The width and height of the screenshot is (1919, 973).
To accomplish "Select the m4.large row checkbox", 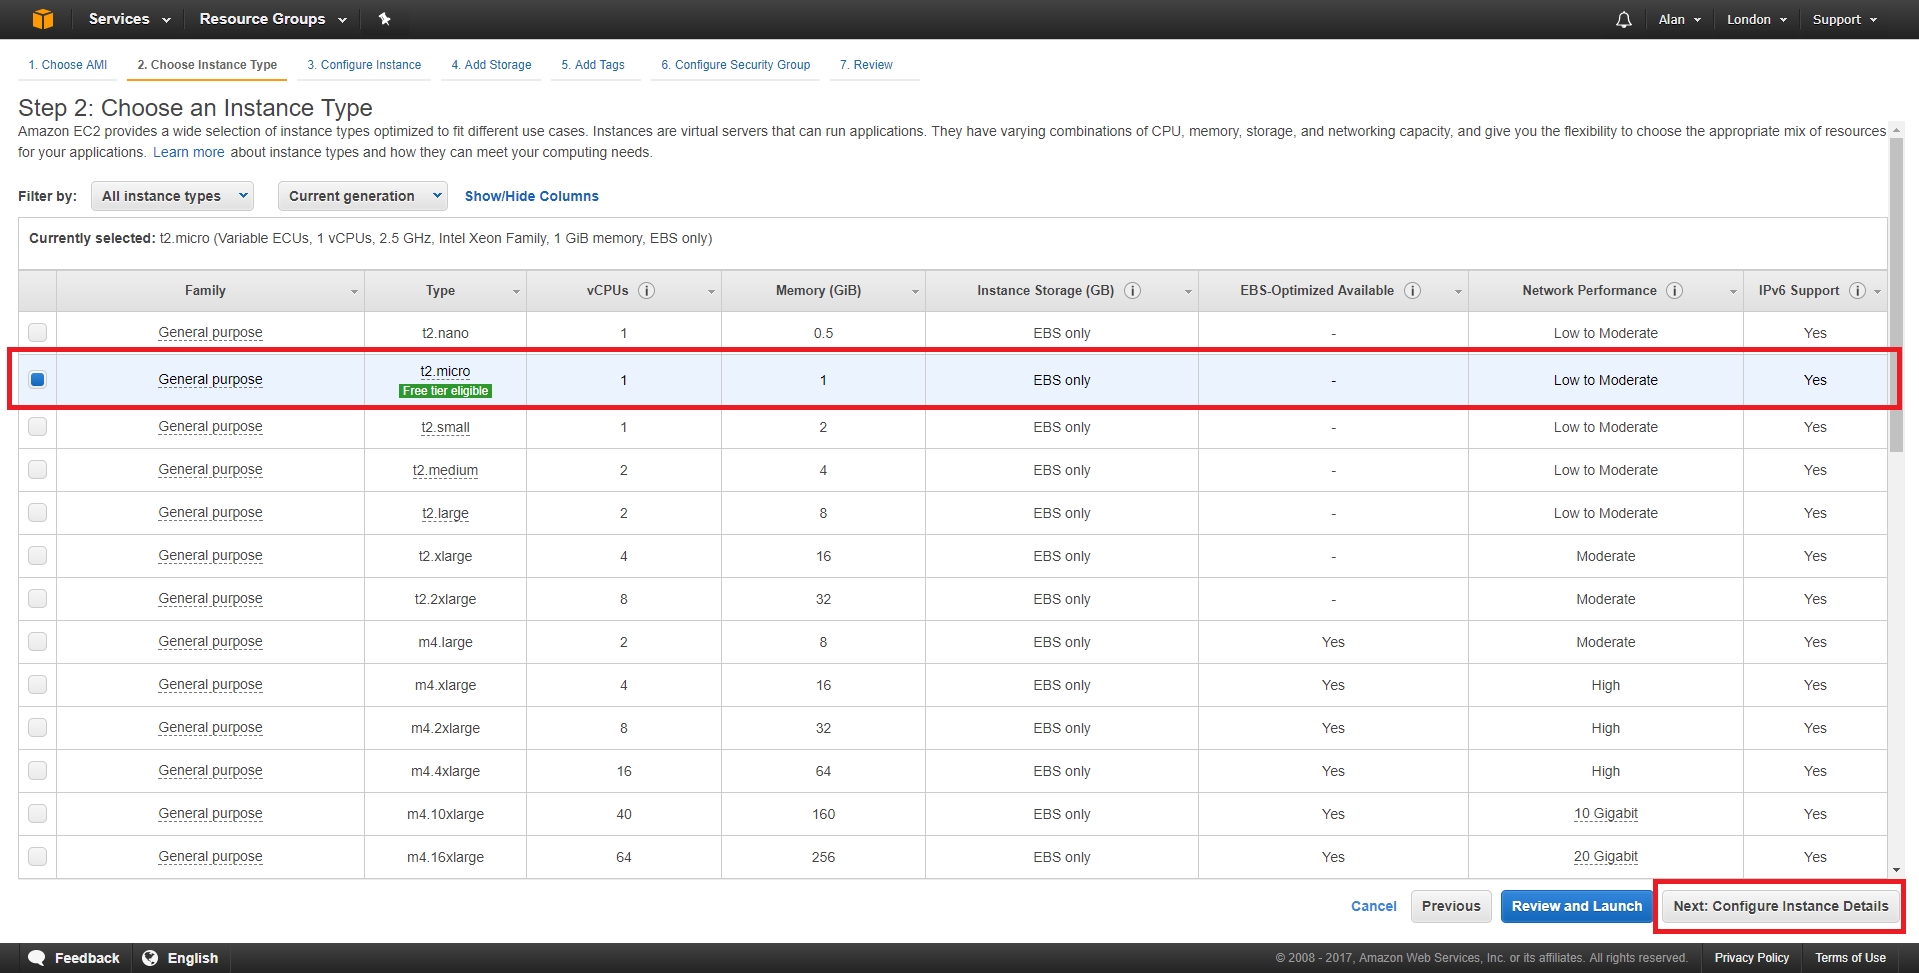I will pos(38,641).
